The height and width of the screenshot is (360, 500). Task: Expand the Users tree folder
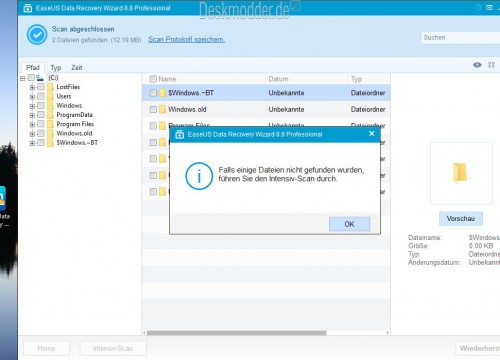tap(32, 97)
